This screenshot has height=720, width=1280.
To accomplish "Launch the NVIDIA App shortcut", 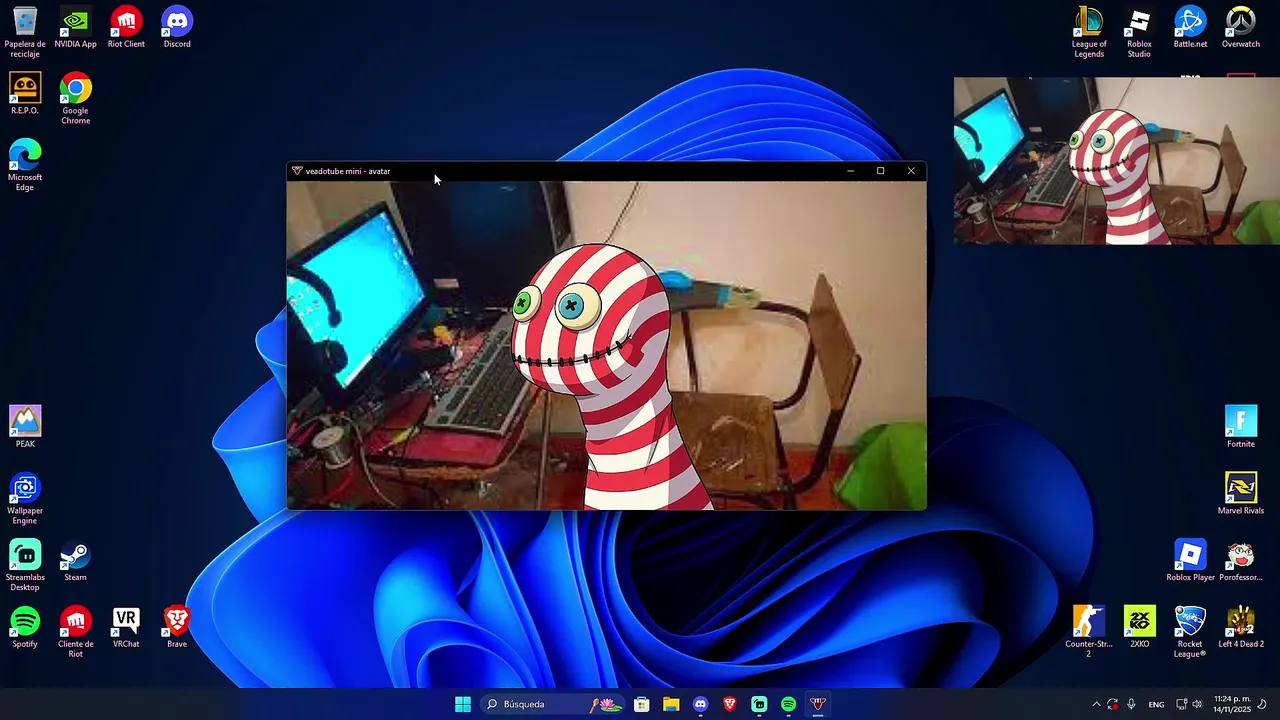I will tap(75, 27).
